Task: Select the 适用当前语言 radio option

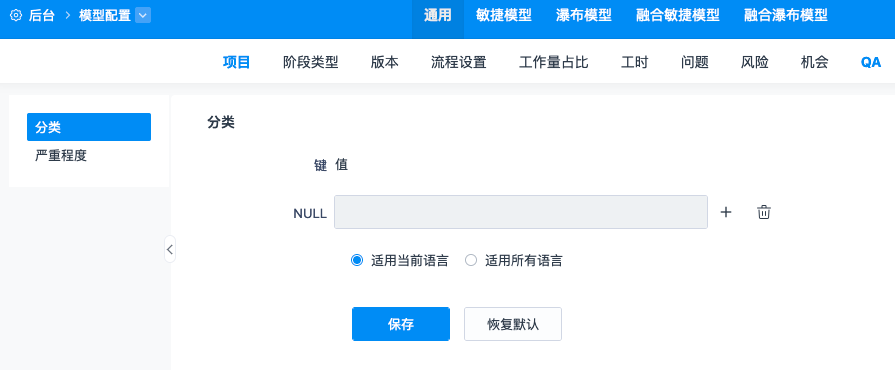Action: click(357, 260)
